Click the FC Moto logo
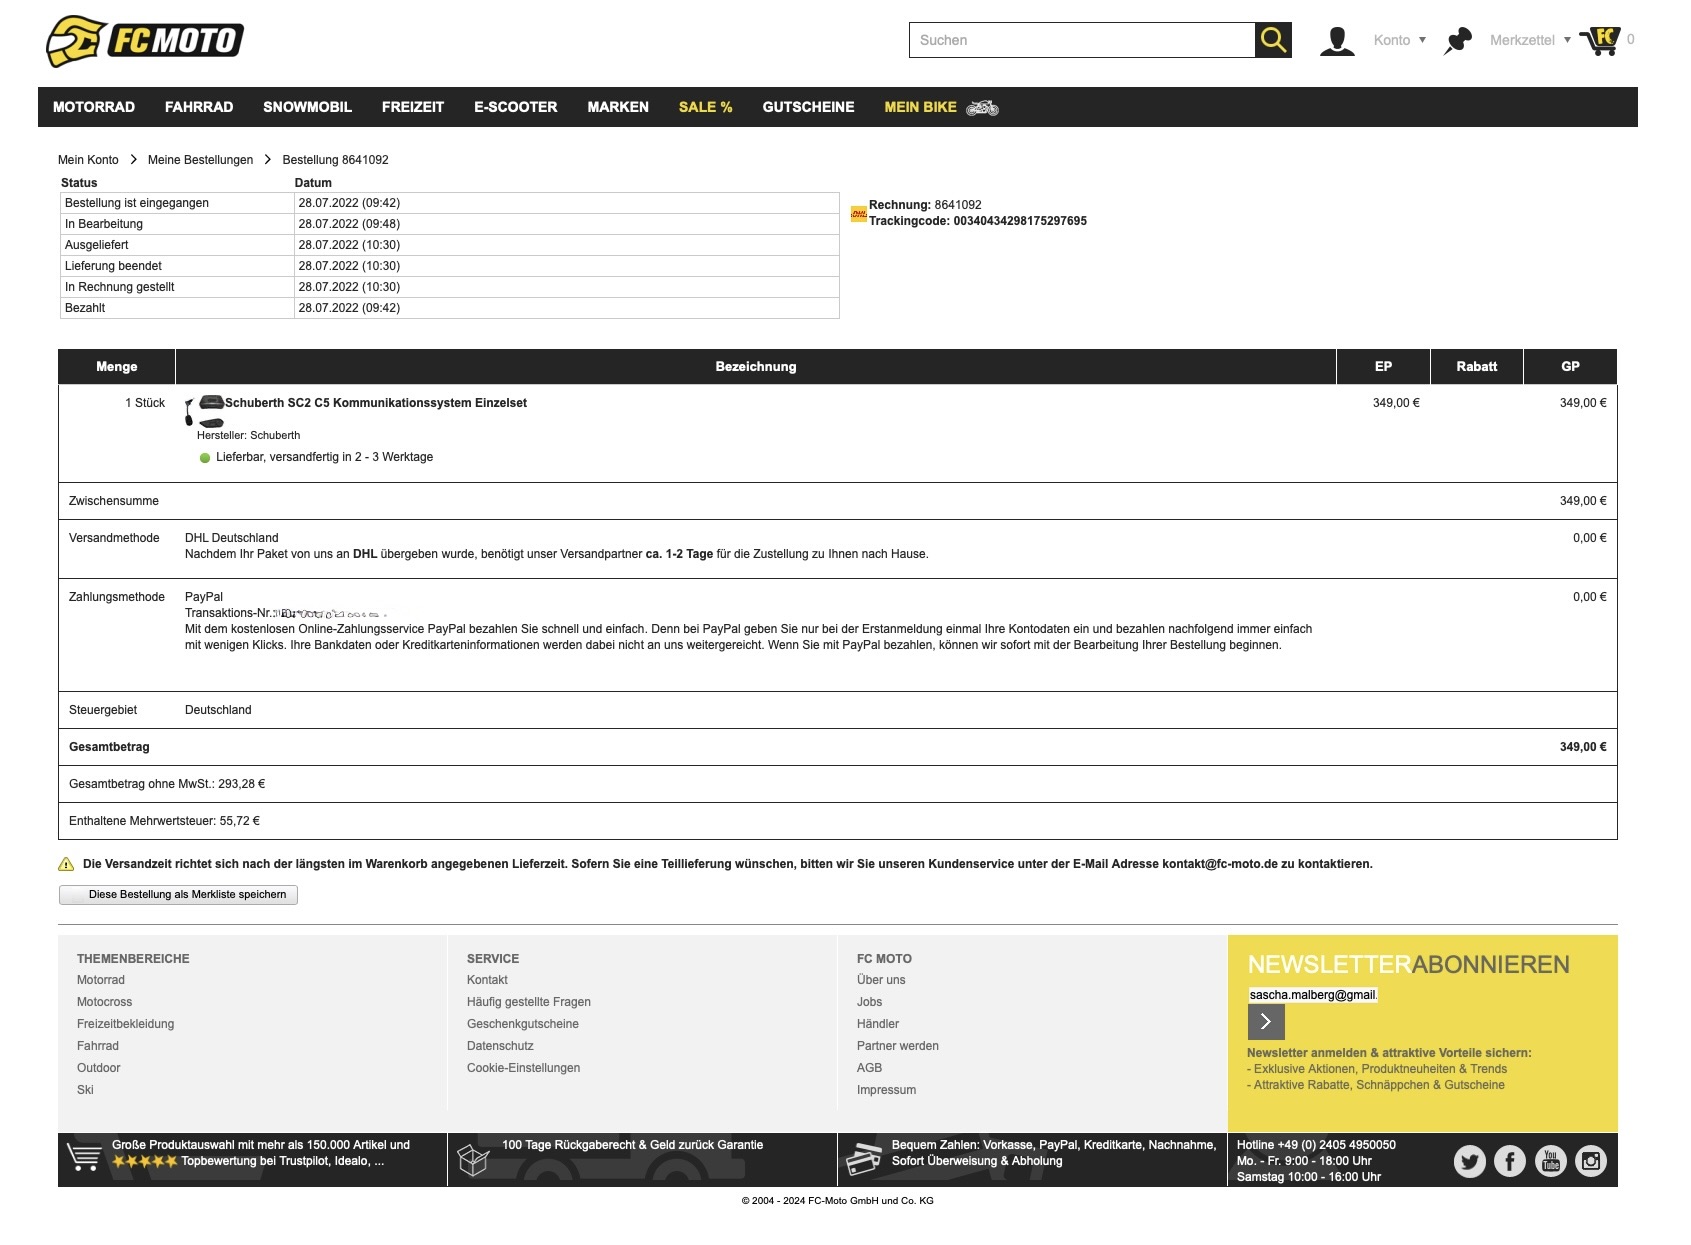Image resolution: width=1691 pixels, height=1245 pixels. (145, 41)
